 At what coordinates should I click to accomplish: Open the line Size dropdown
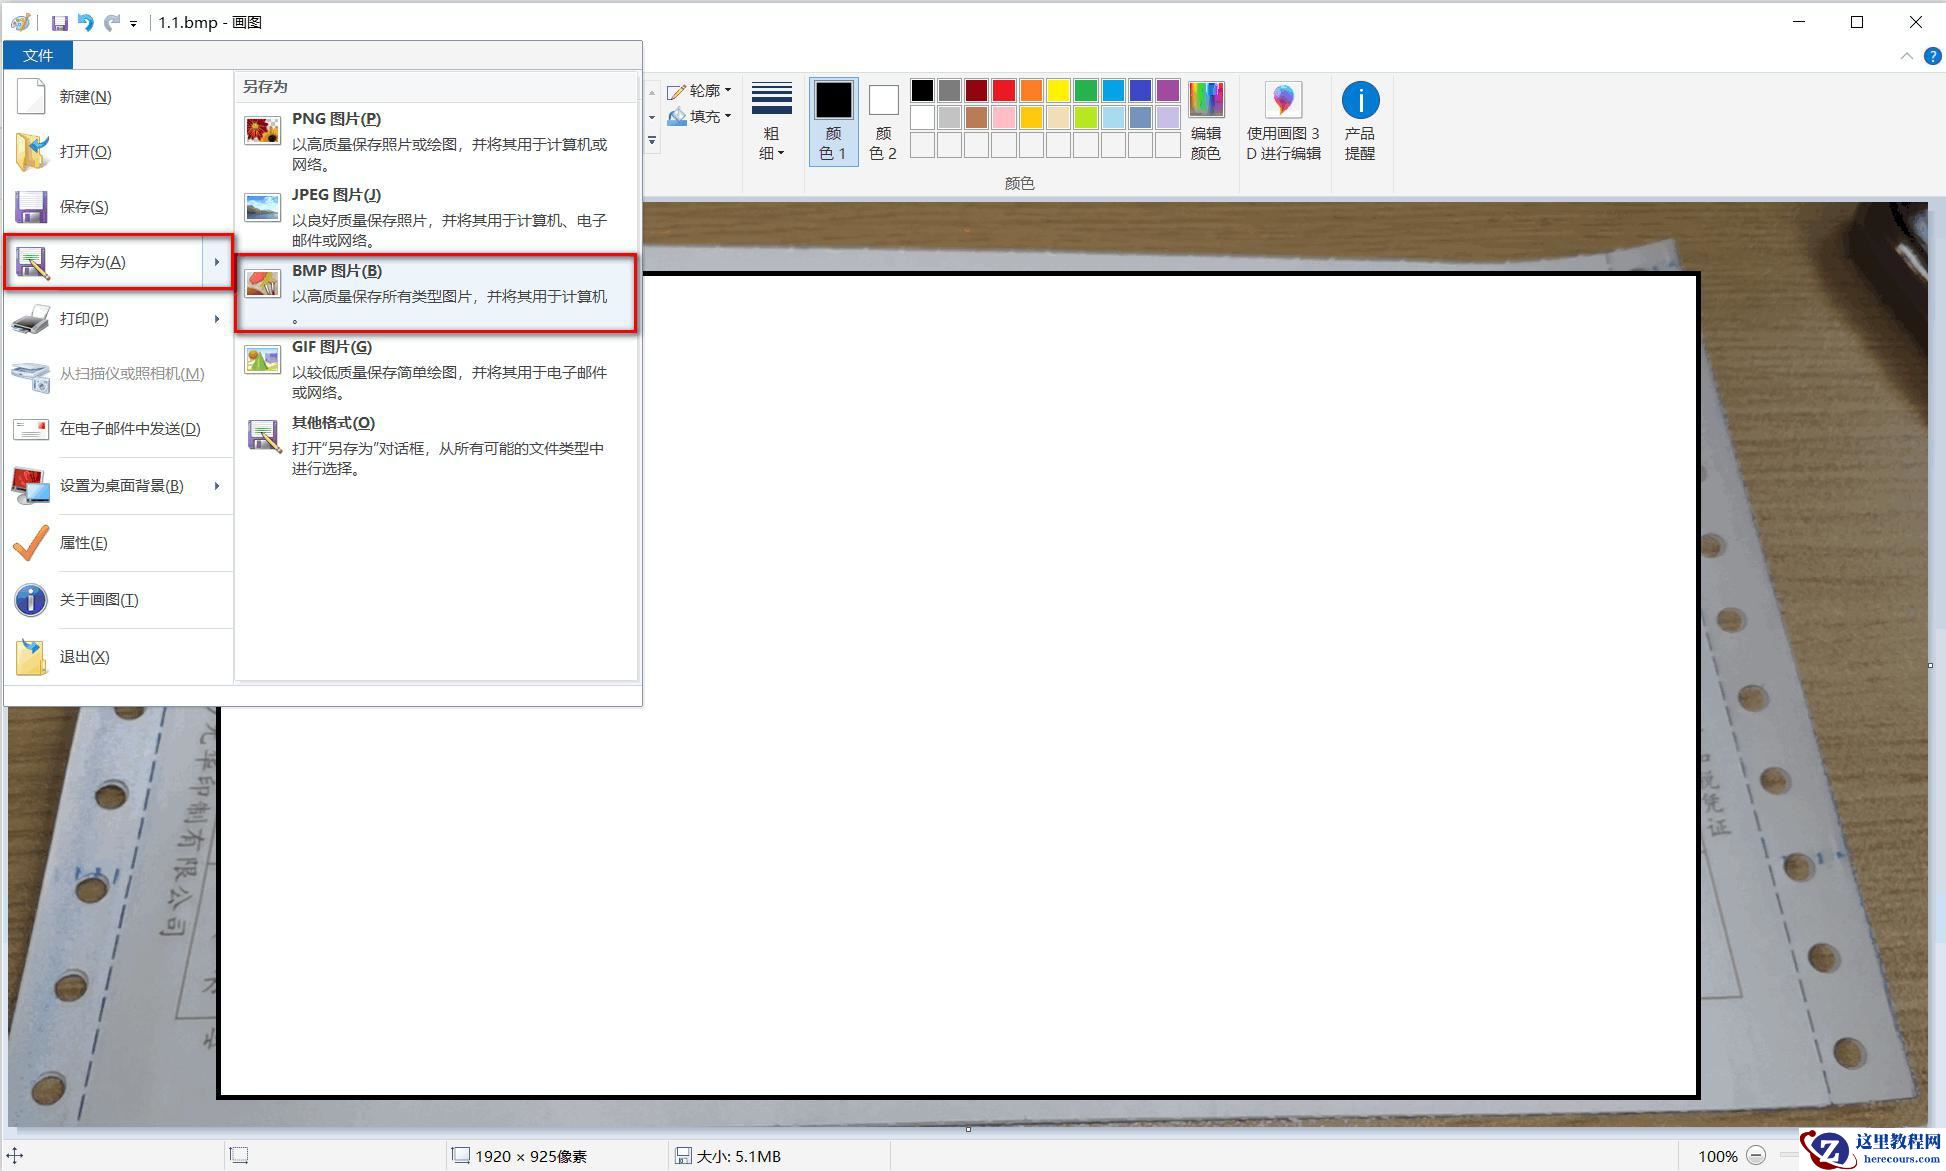point(771,121)
